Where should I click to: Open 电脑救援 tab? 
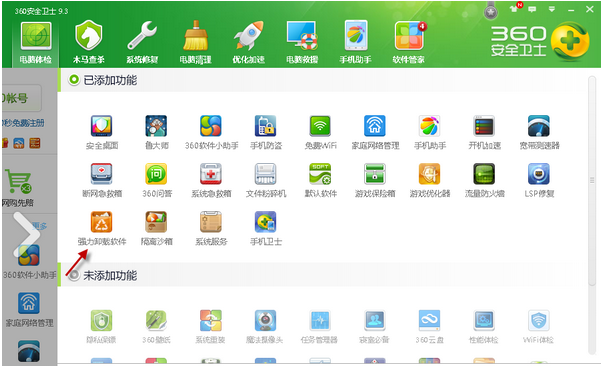pos(302,43)
